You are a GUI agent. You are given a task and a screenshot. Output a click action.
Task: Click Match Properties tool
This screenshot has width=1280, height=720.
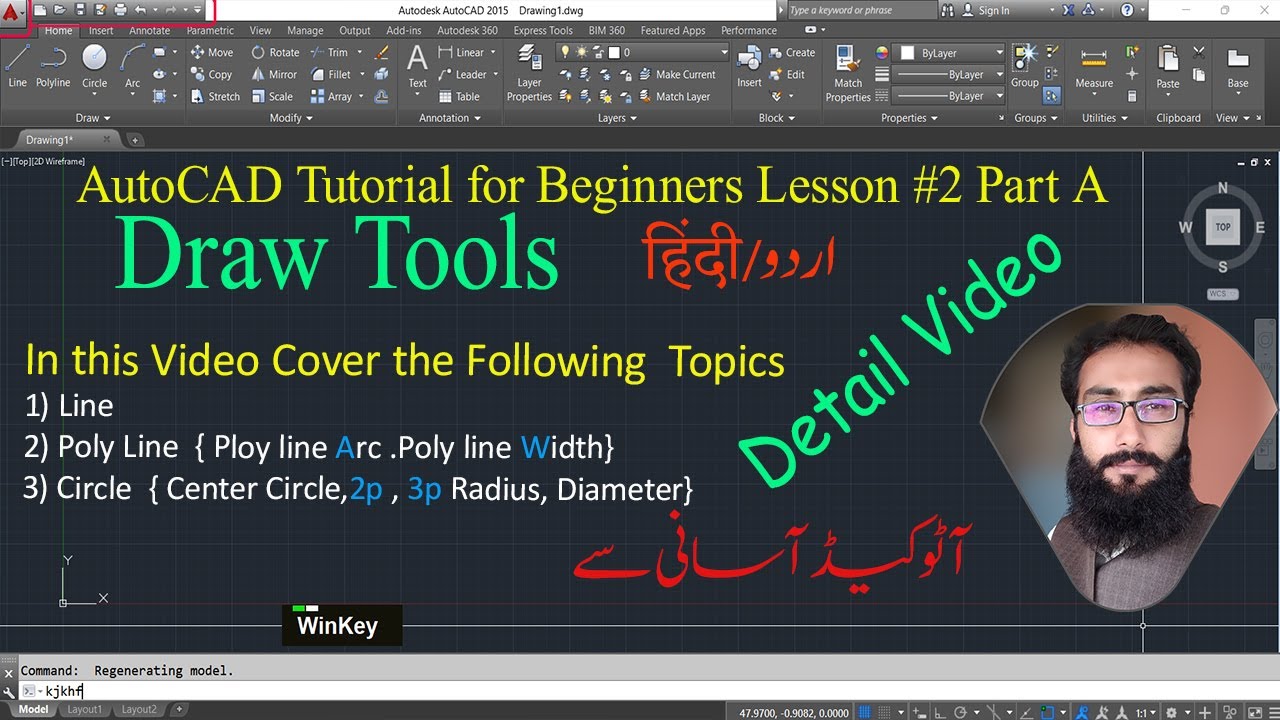848,72
